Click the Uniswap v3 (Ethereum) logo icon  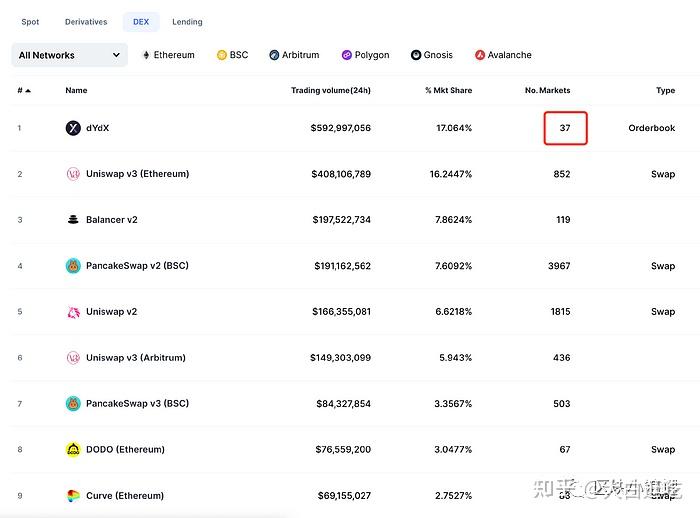click(x=73, y=174)
